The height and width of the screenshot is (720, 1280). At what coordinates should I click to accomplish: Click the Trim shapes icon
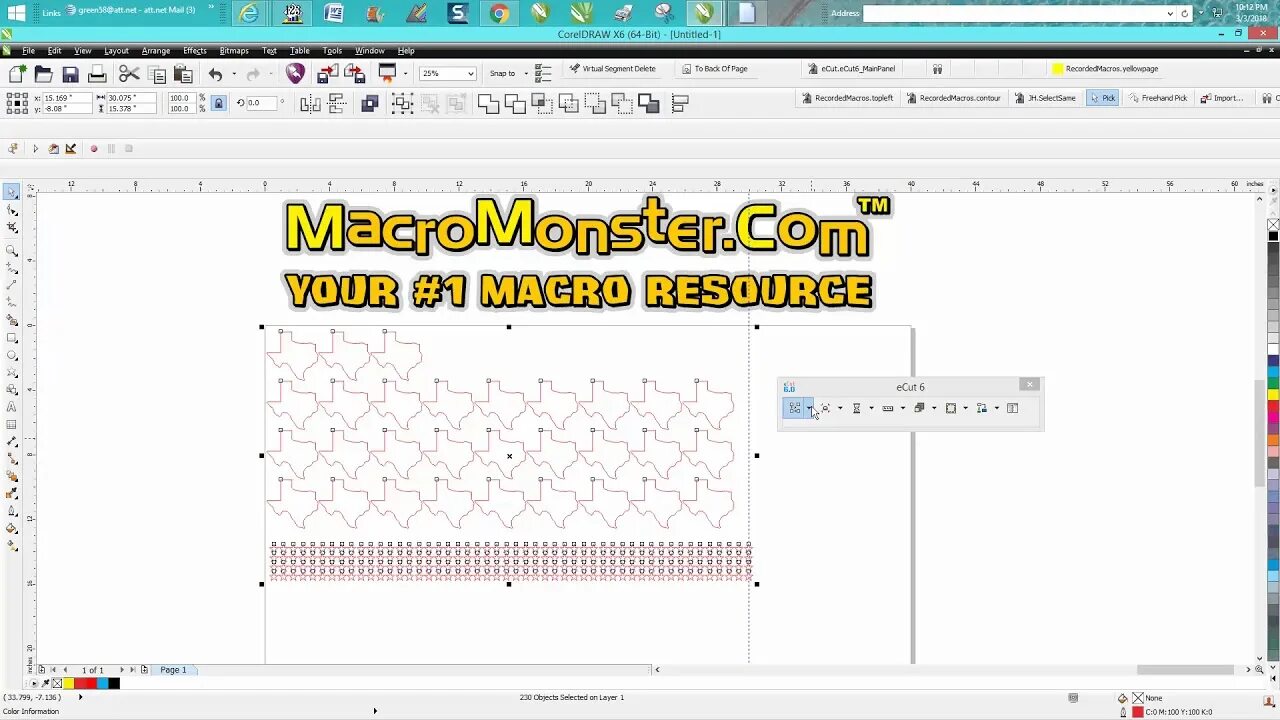(515, 103)
